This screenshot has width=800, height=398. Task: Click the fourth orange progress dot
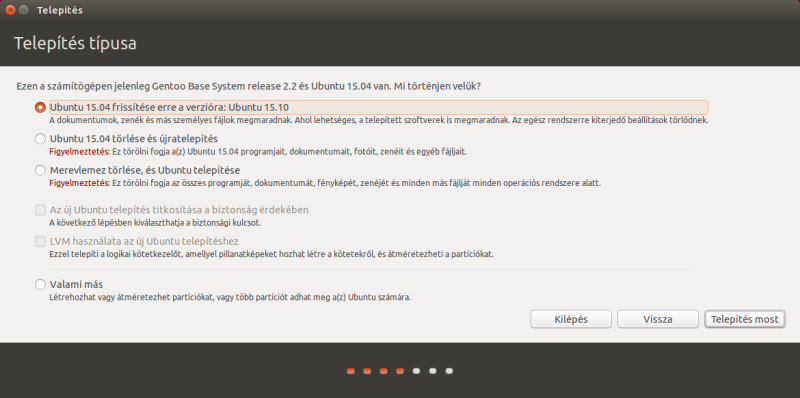400,371
